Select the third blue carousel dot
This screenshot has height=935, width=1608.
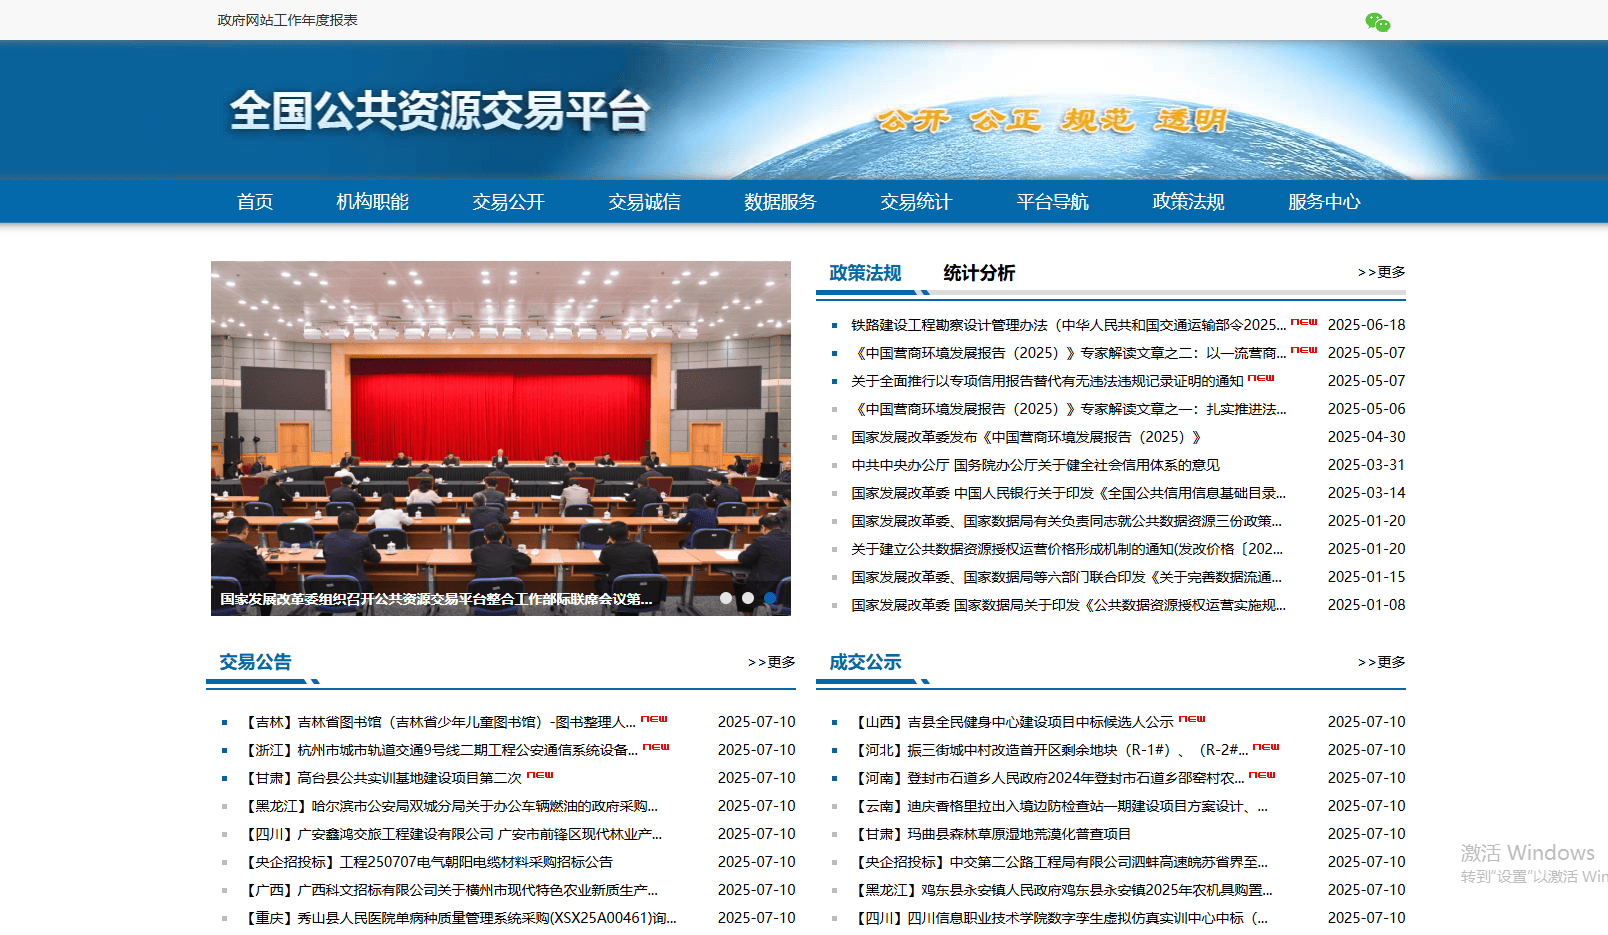point(770,598)
